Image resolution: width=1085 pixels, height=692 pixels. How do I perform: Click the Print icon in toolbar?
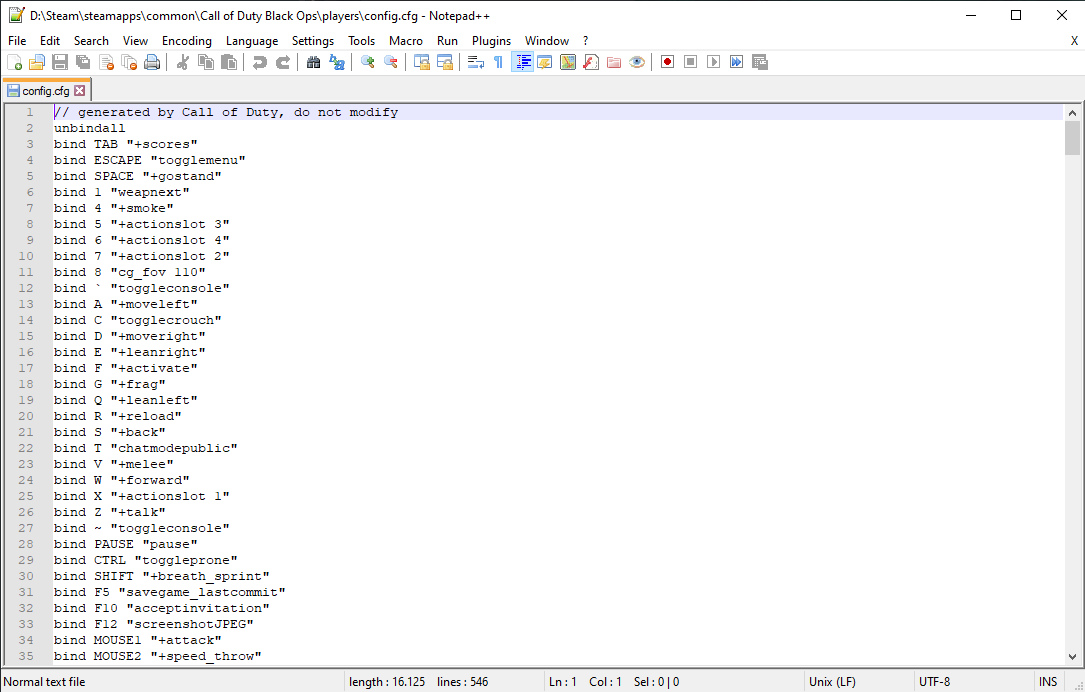click(152, 62)
